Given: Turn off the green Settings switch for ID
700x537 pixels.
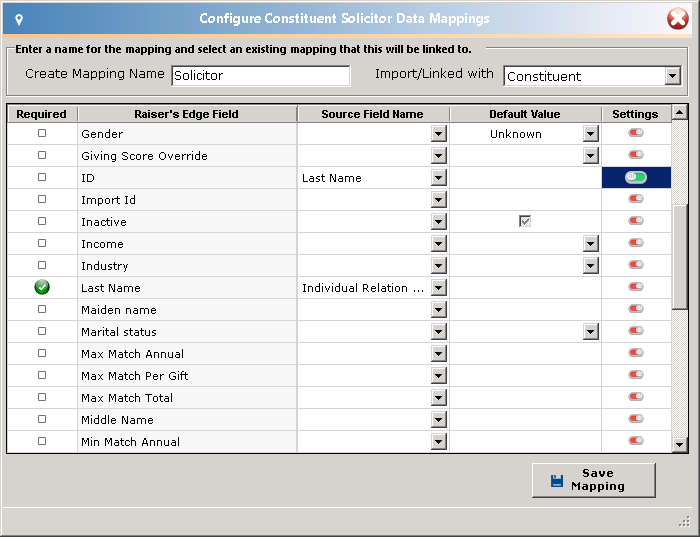Looking at the screenshot, I should (x=636, y=177).
